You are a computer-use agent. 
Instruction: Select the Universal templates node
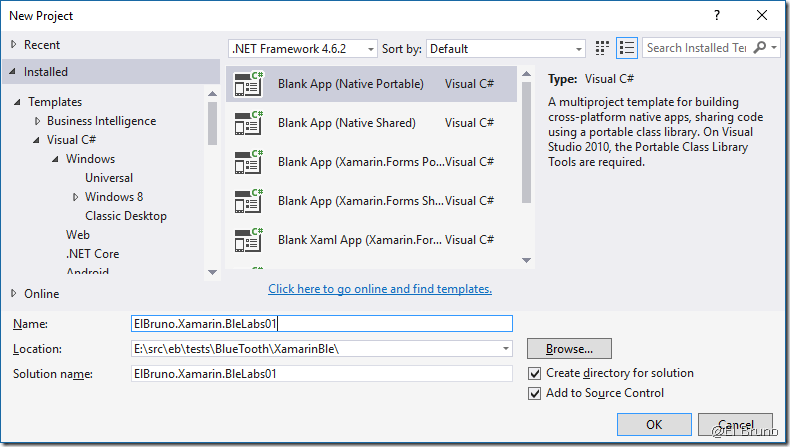[109, 178]
